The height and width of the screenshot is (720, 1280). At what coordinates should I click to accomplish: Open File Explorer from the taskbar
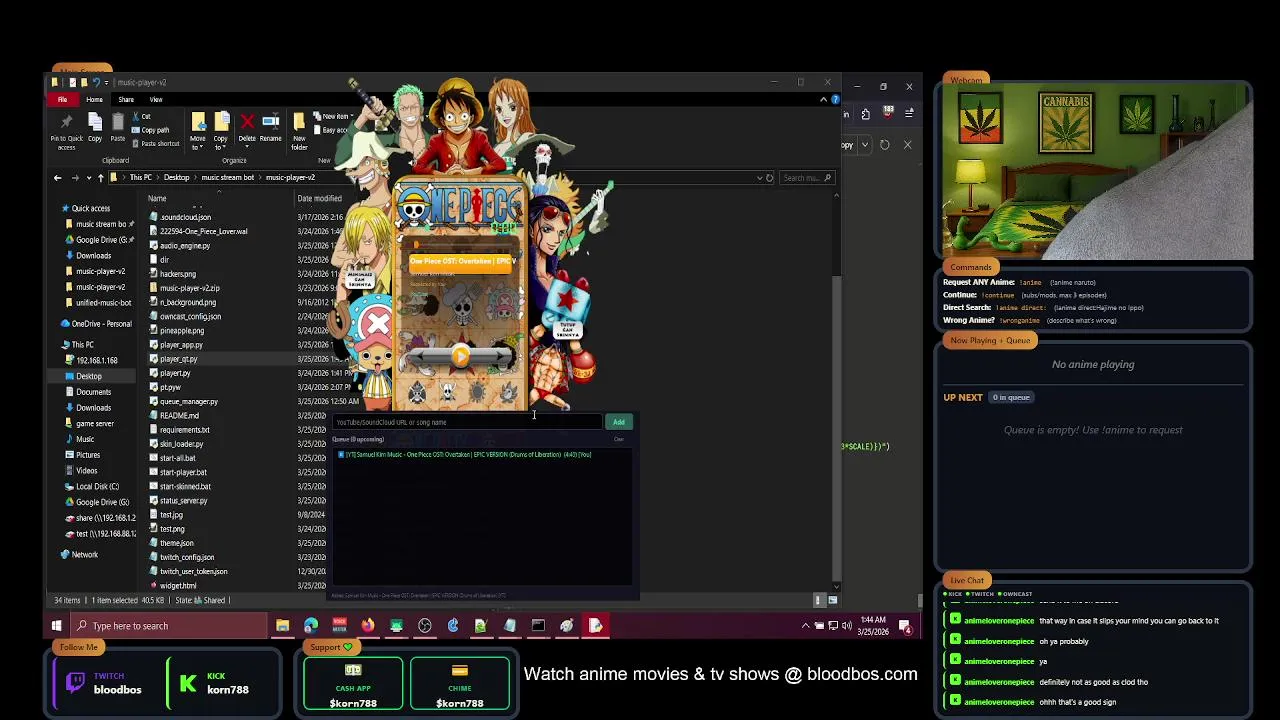282,626
